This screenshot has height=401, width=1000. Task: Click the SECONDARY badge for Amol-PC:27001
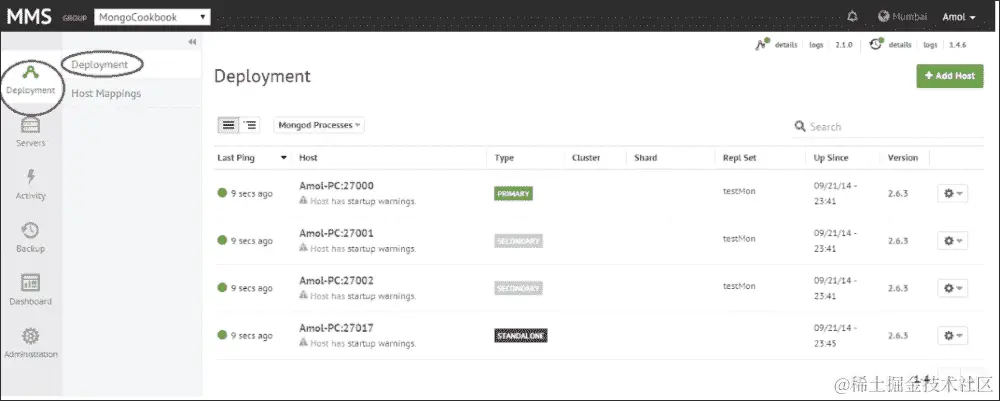518,241
